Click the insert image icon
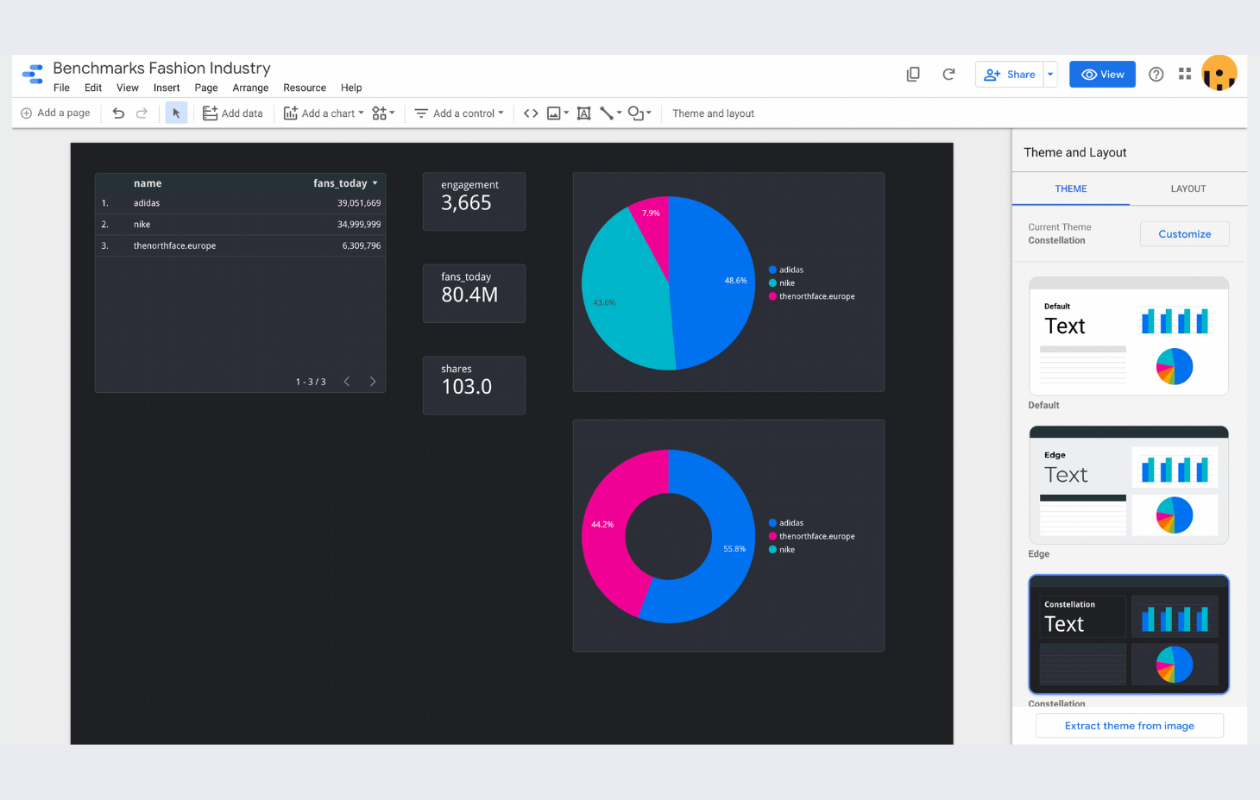The width and height of the screenshot is (1260, 800). [554, 113]
